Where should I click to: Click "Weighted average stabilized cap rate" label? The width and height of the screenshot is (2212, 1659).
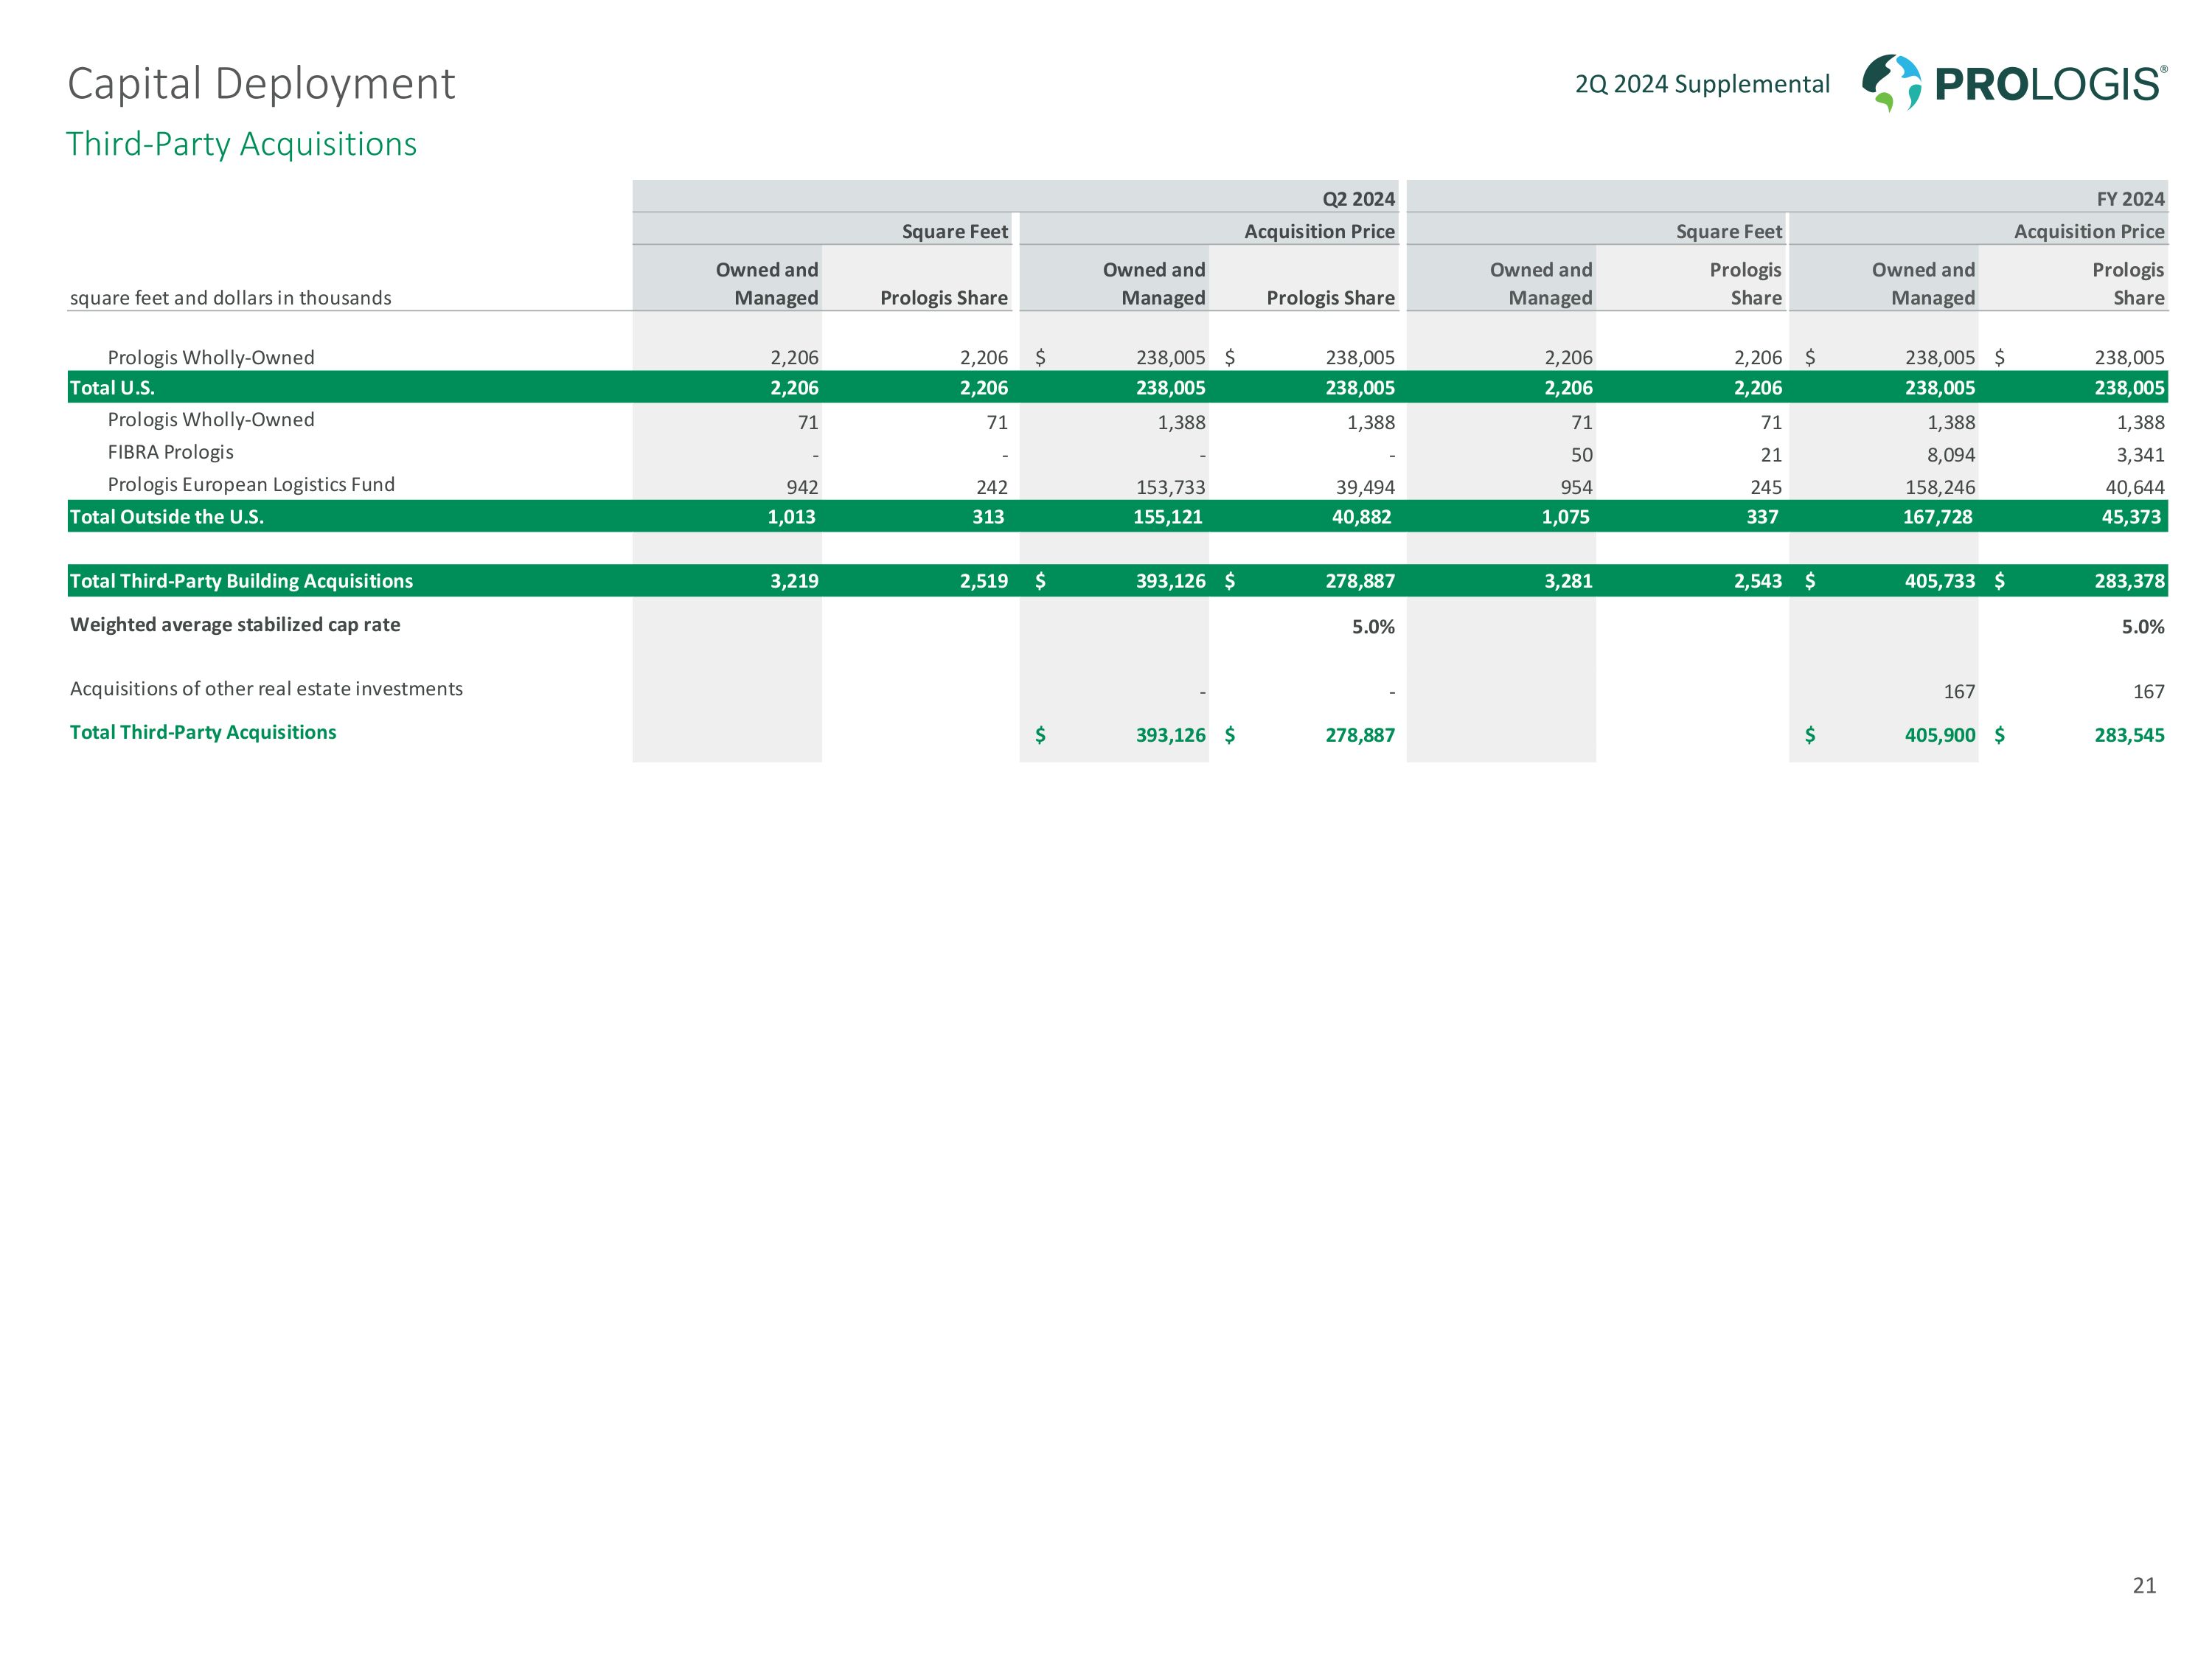click(x=235, y=625)
